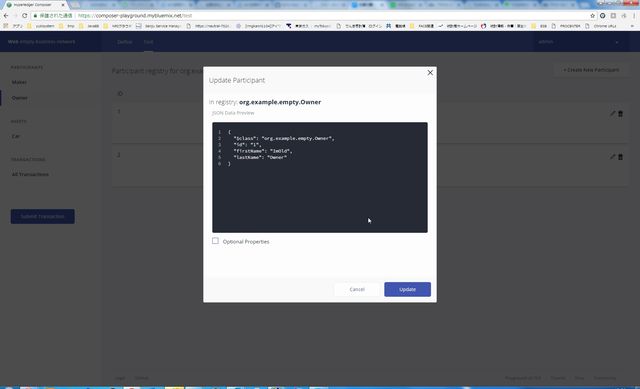Viewport: 640px width, 389px height.
Task: Click the org.example.empty.Owner registry text
Action: [280, 102]
